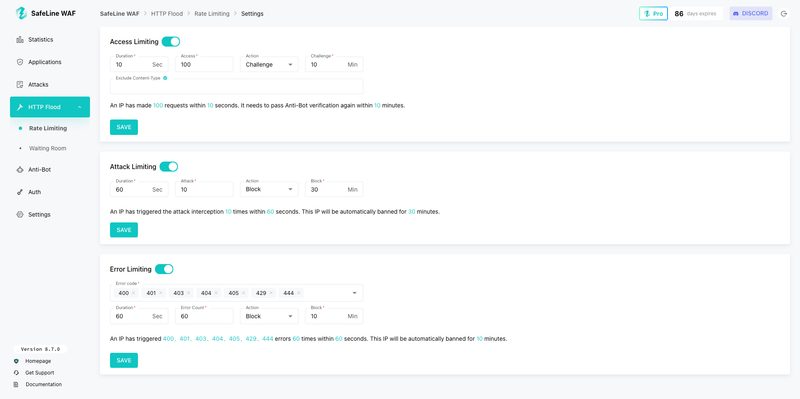The image size is (800, 399).
Task: Click the Exclude Content-Type input field
Action: coord(237,86)
